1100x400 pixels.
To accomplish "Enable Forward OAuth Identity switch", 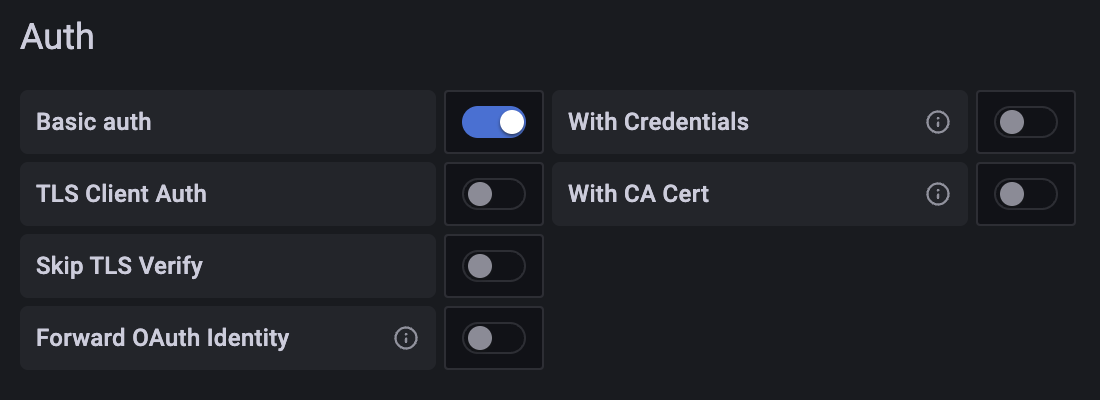I will click(494, 338).
